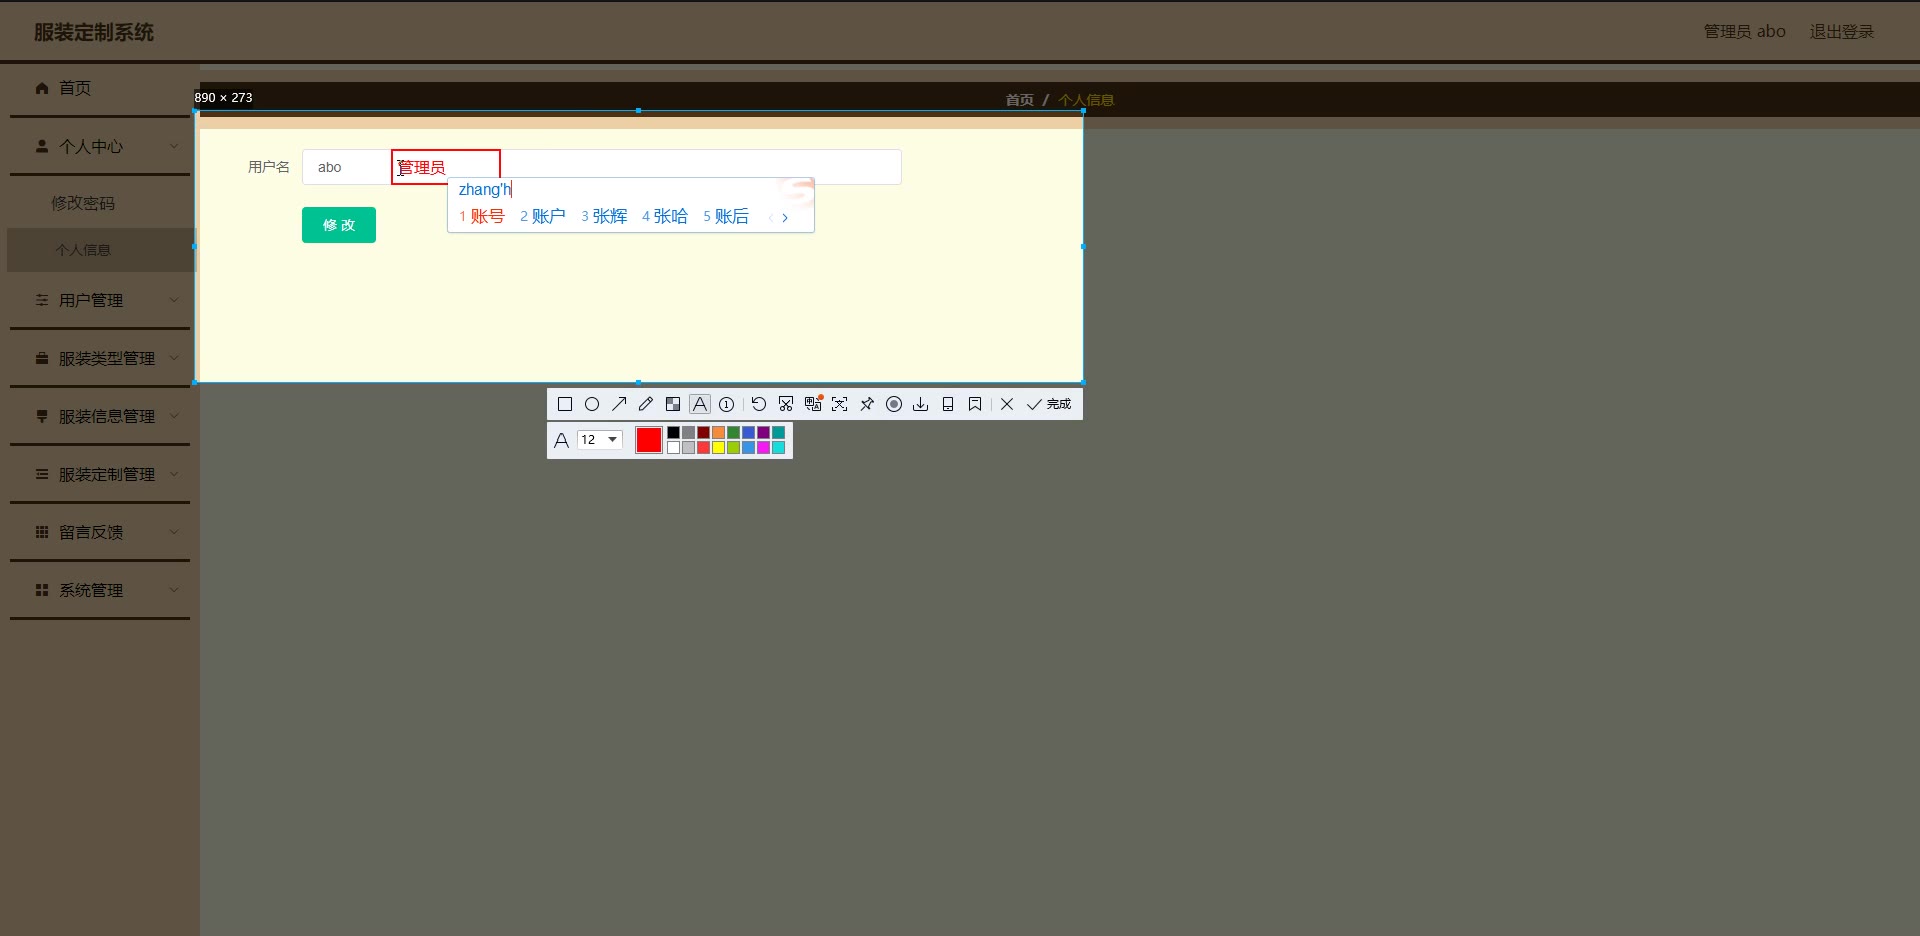Click the icon beside 服装信息管理
The width and height of the screenshot is (1920, 936).
click(x=42, y=416)
